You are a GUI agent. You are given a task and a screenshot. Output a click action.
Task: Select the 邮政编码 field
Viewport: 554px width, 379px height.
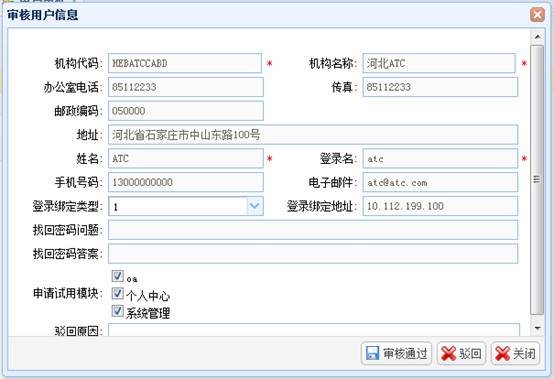click(186, 111)
